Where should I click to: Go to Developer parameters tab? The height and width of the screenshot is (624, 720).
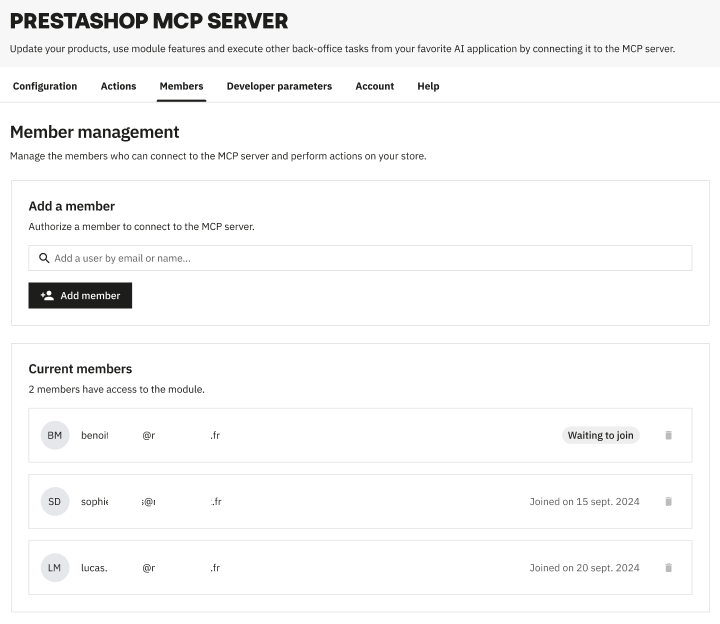tap(279, 86)
